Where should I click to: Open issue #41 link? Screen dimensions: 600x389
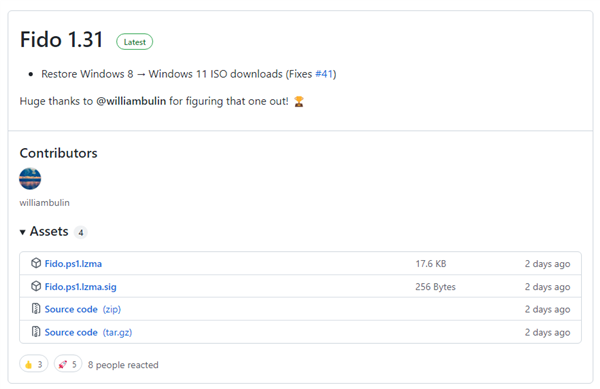(x=324, y=74)
